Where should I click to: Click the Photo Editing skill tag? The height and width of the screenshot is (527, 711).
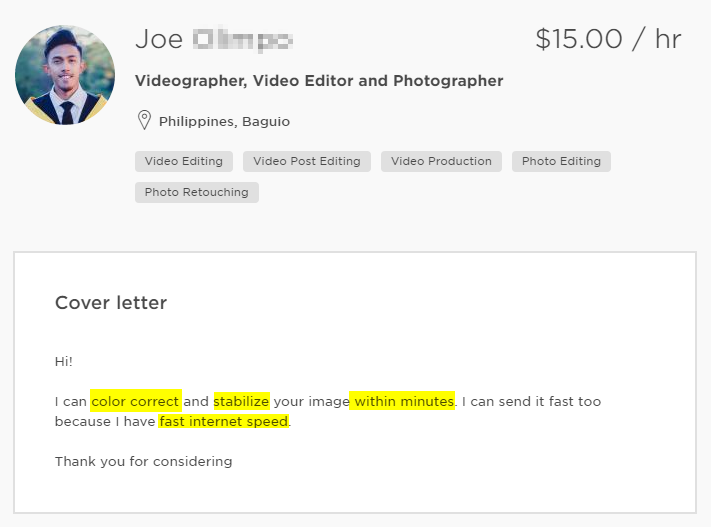561,161
